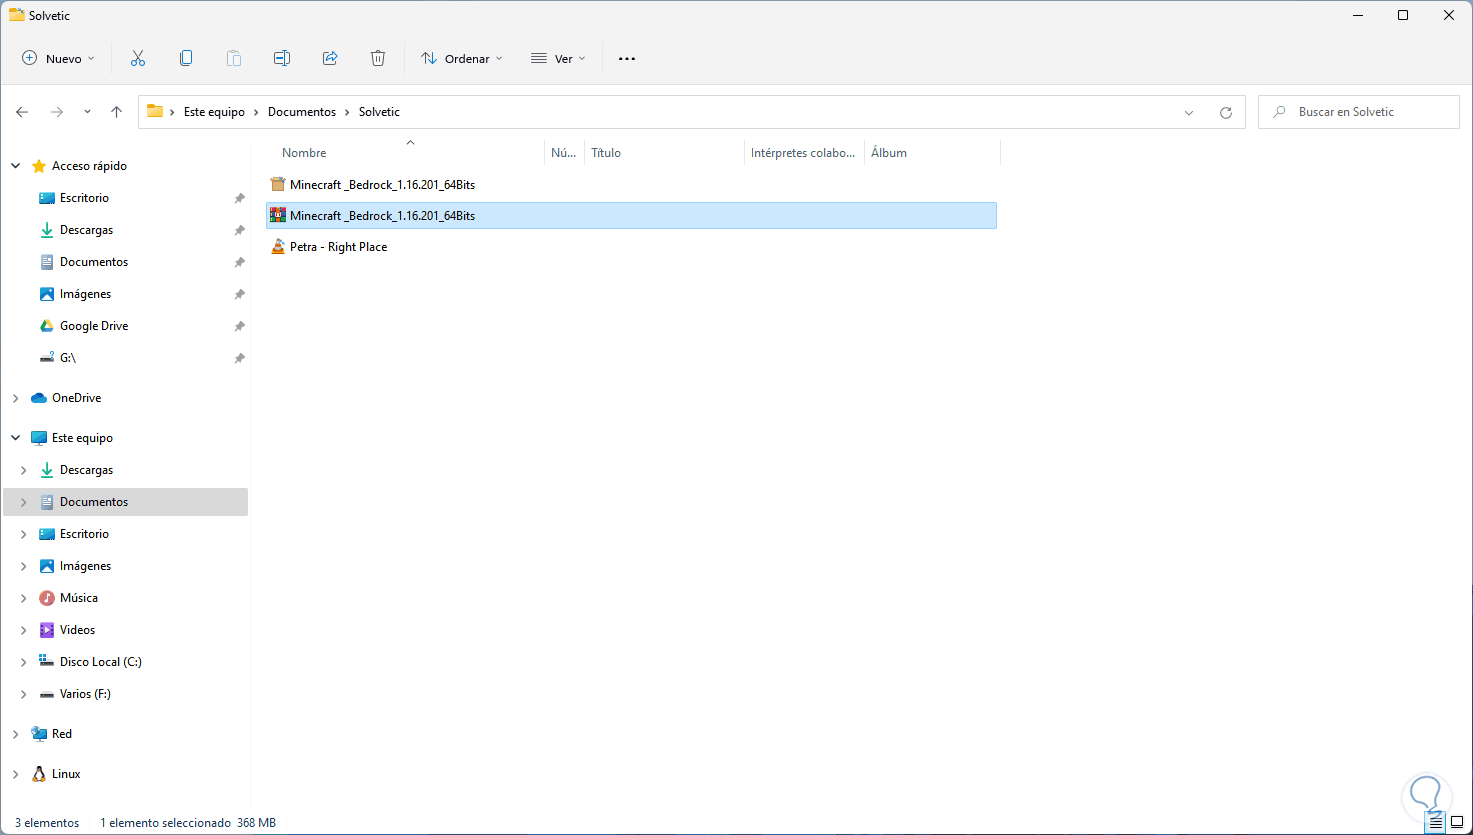Viewport: 1473px width, 835px height.
Task: Open the See more options ellipsis
Action: pyautogui.click(x=627, y=59)
